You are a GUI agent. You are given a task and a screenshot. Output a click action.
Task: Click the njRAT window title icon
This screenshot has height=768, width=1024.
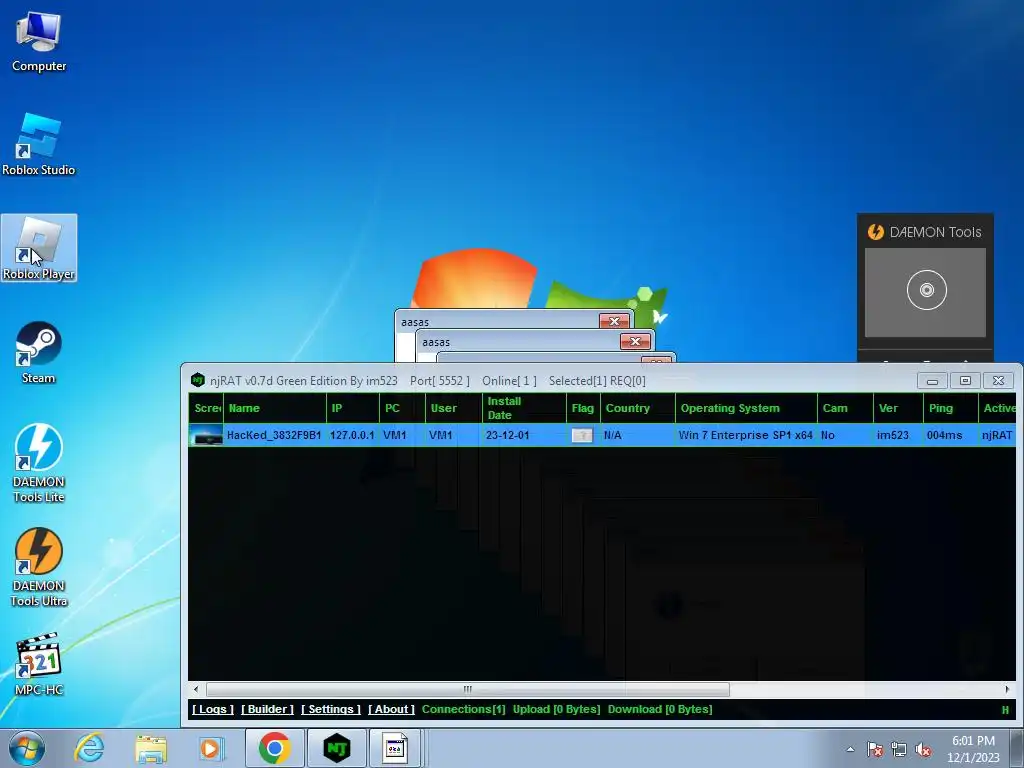[197, 380]
